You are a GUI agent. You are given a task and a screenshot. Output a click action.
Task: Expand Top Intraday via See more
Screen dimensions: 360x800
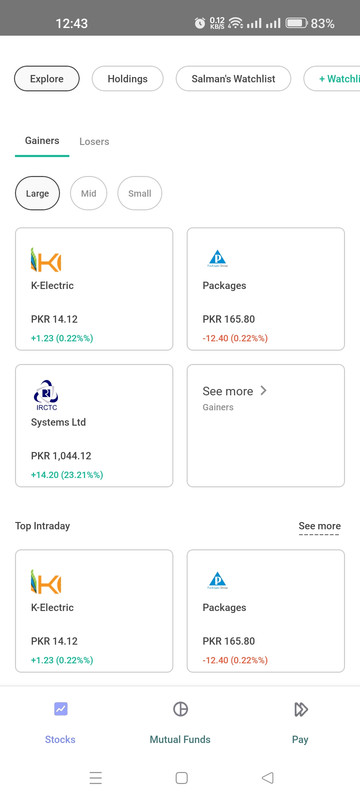coord(319,526)
